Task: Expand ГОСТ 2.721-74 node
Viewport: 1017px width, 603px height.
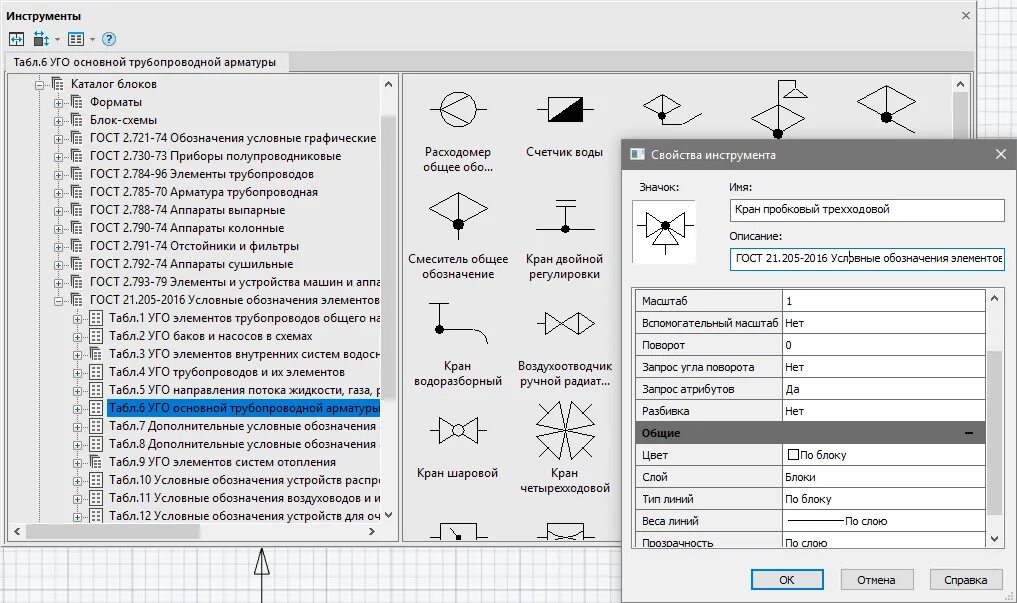Action: pos(58,139)
